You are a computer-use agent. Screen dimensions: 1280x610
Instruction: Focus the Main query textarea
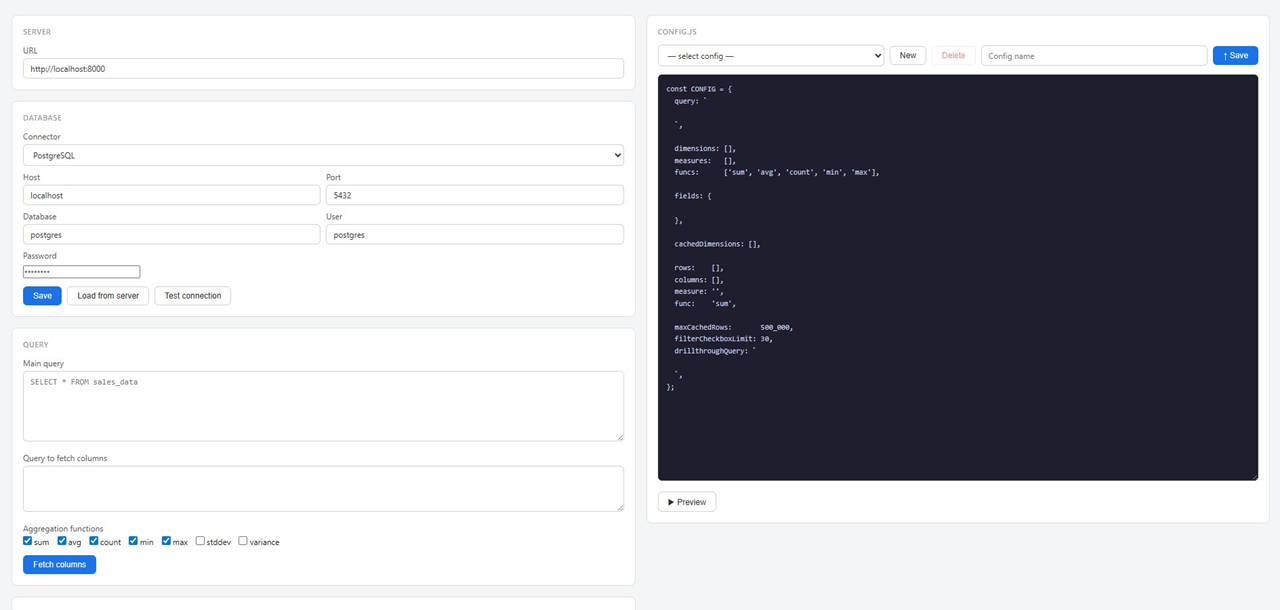[x=323, y=406]
